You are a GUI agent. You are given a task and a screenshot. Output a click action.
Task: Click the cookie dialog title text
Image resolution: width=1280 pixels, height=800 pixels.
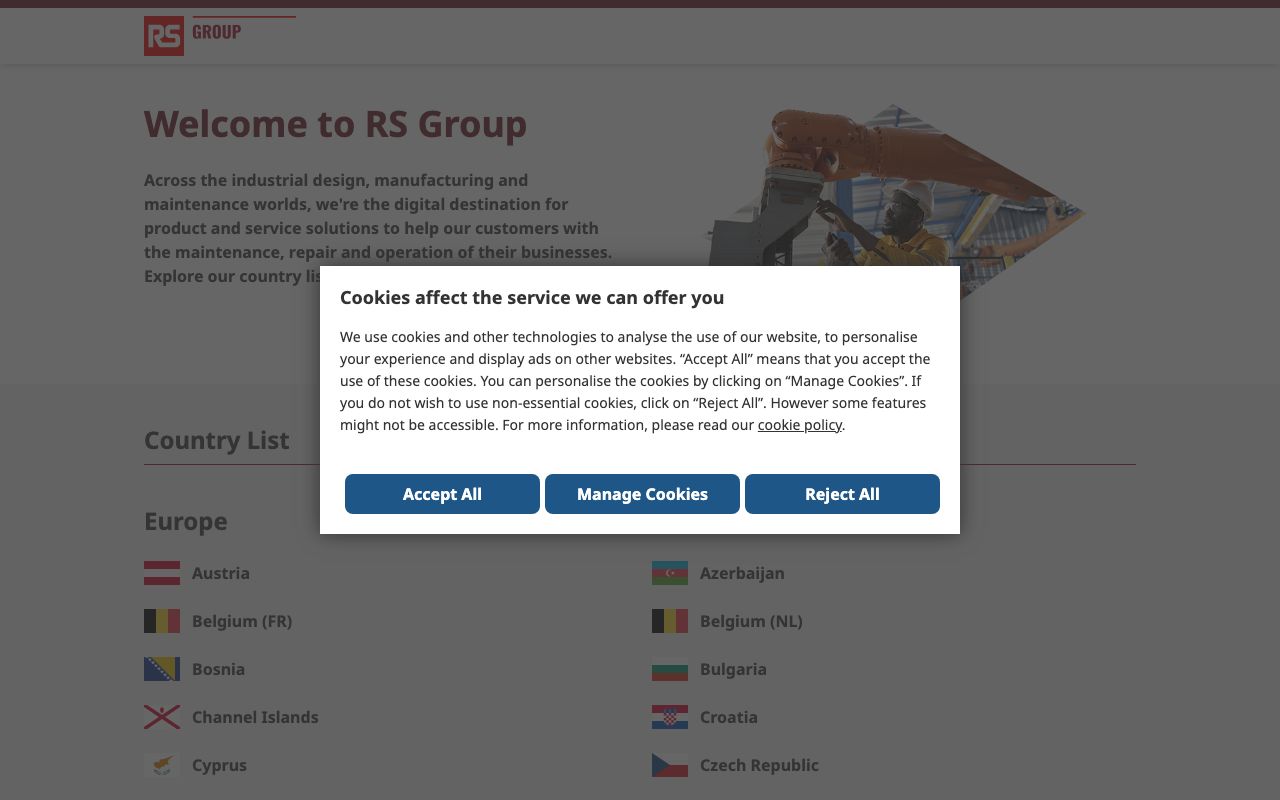pyautogui.click(x=532, y=297)
